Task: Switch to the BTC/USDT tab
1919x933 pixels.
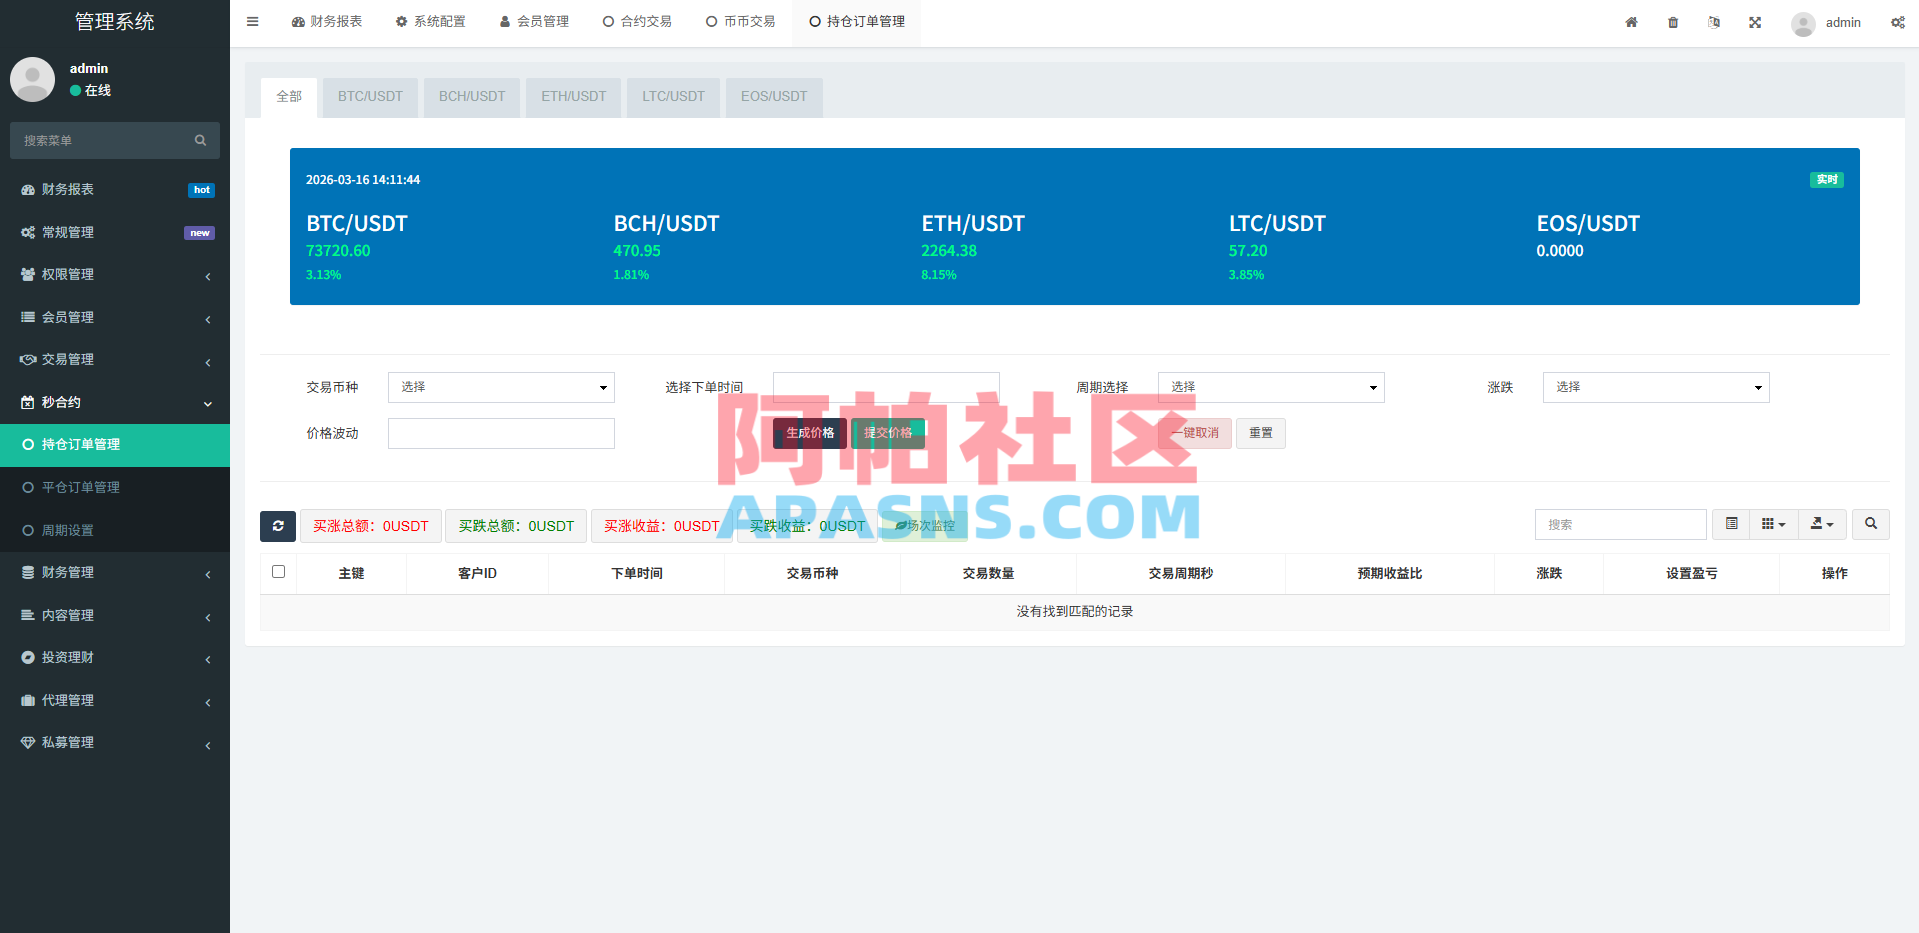Action: tap(370, 97)
